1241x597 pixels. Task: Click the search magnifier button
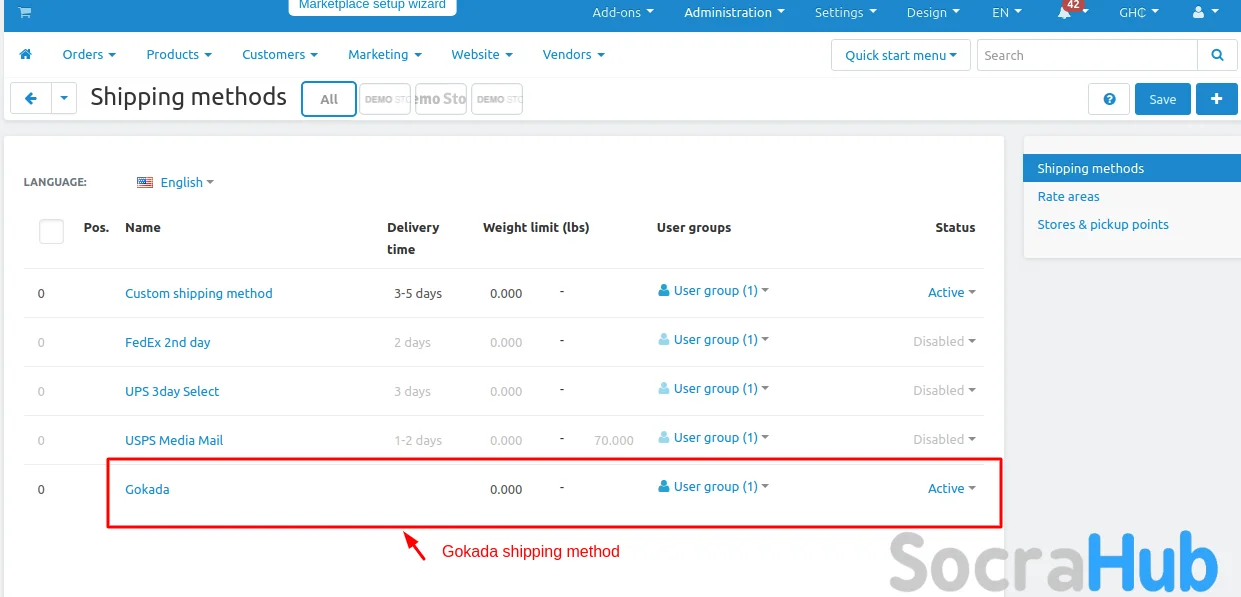tap(1217, 55)
